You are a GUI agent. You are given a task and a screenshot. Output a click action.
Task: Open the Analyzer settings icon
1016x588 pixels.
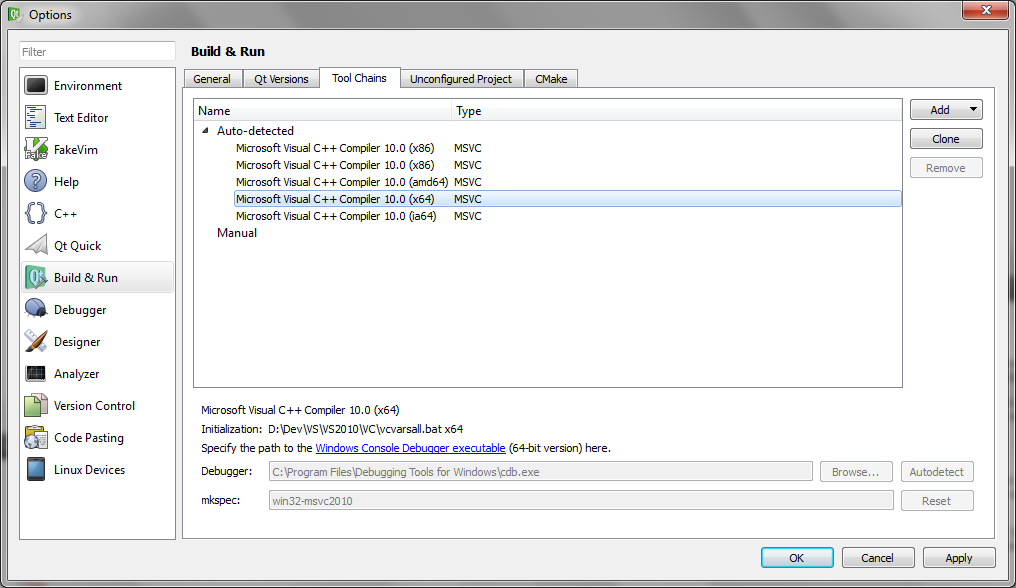click(x=36, y=374)
